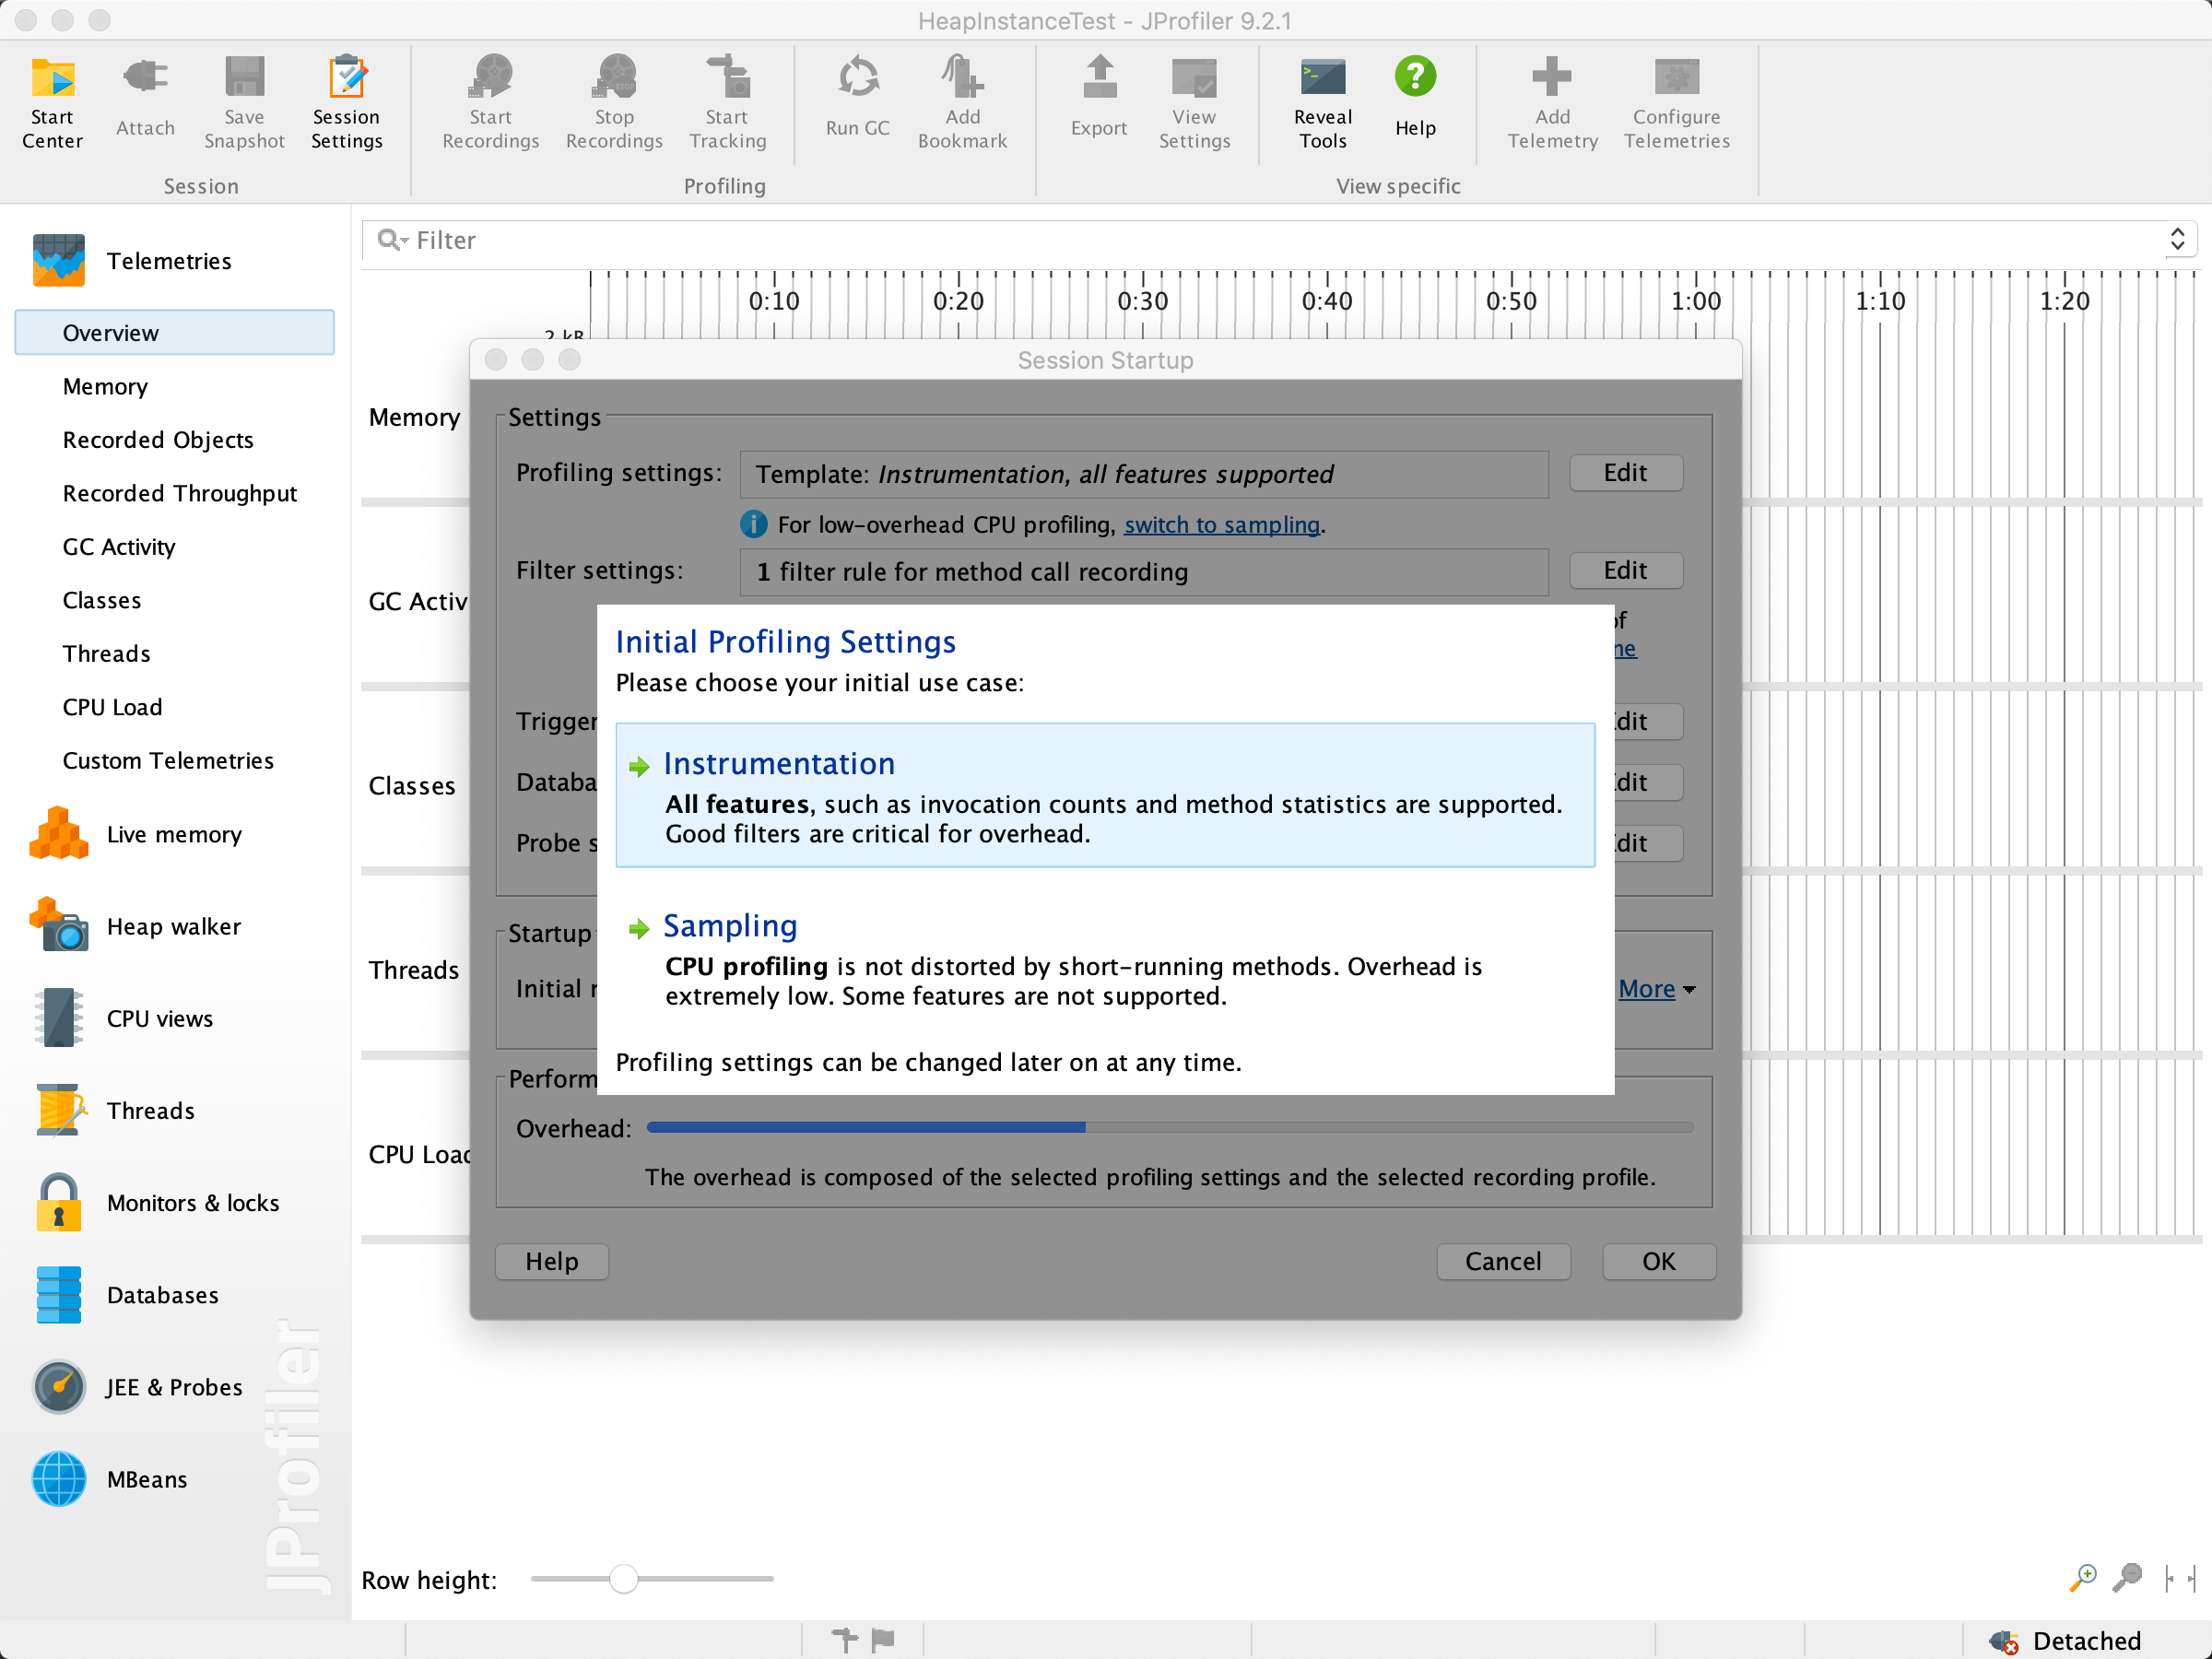Click the 1:10 timeline marker
2212x1659 pixels.
(1880, 301)
